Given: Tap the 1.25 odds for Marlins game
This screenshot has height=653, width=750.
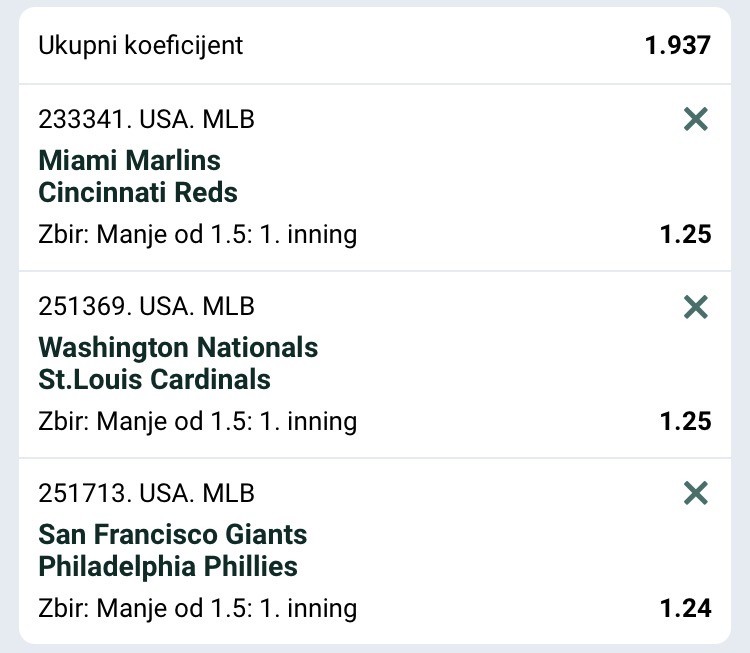Looking at the screenshot, I should tap(685, 235).
